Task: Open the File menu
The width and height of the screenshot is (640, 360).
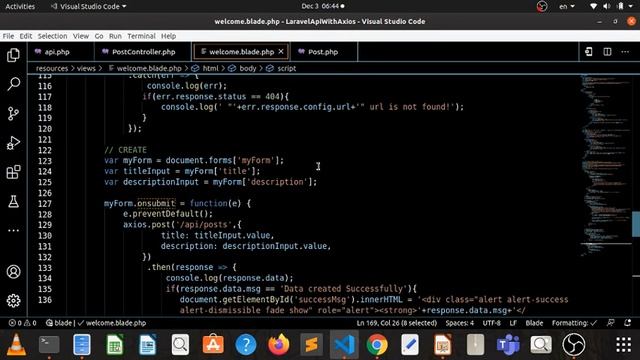Action: pyautogui.click(x=8, y=36)
